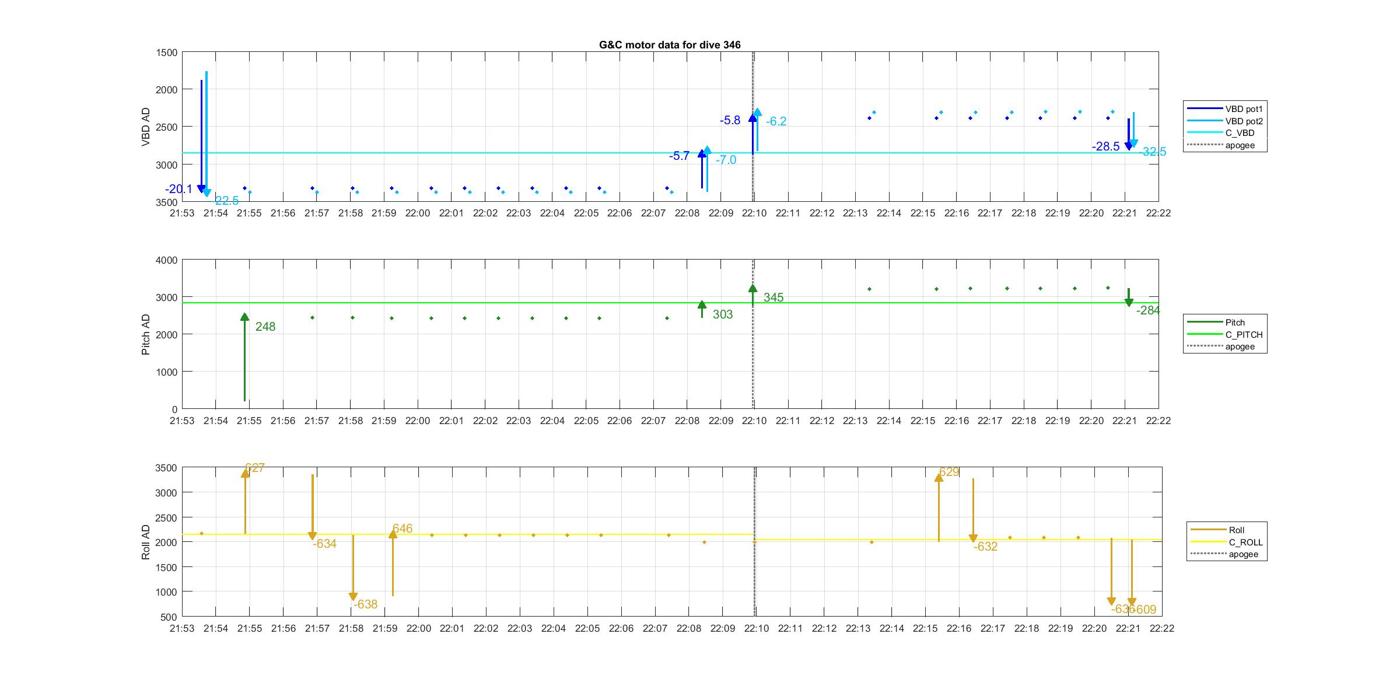
Task: Click the "Pitch AD" y-axis label
Action: point(146,334)
